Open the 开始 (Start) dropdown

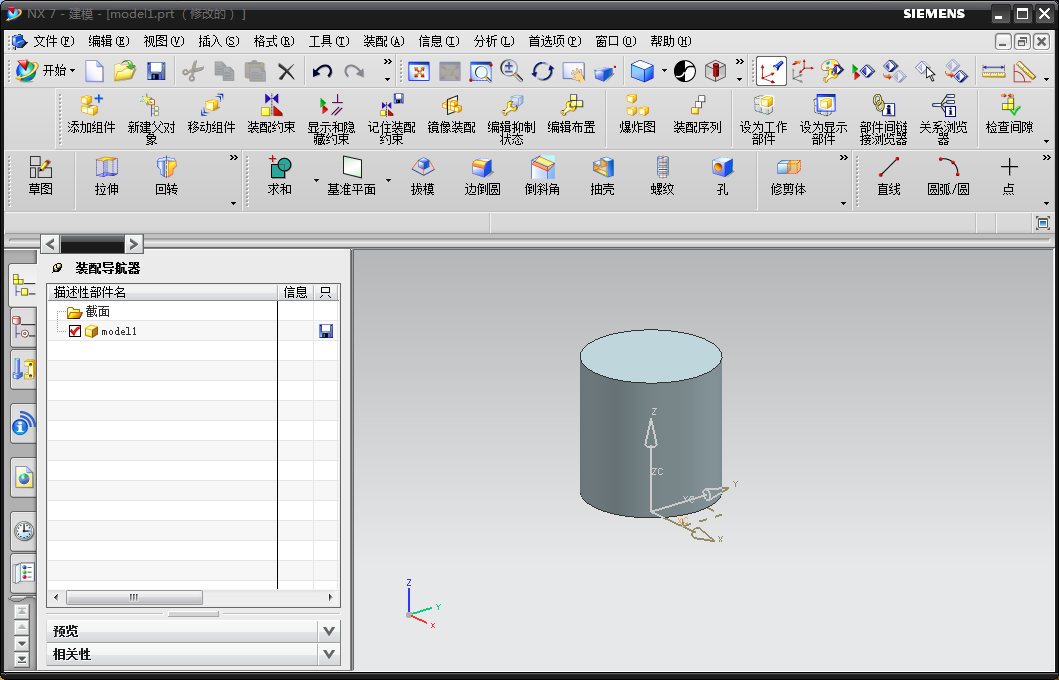45,71
